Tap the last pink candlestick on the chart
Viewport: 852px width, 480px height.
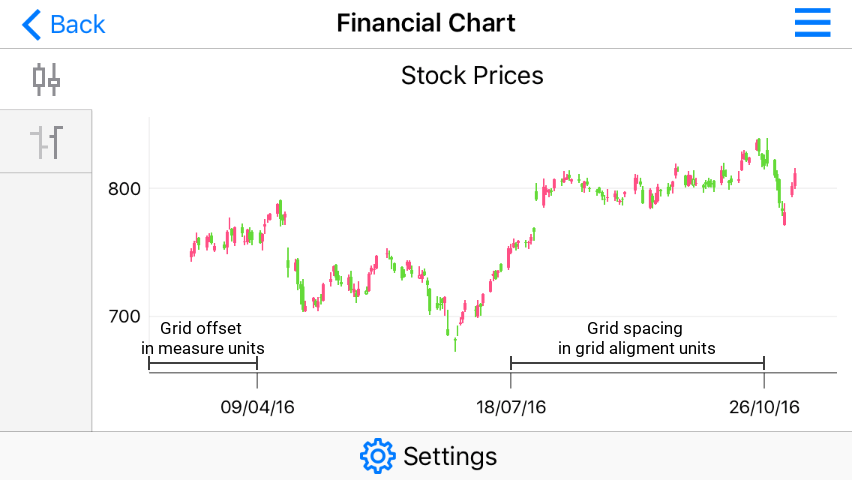794,182
